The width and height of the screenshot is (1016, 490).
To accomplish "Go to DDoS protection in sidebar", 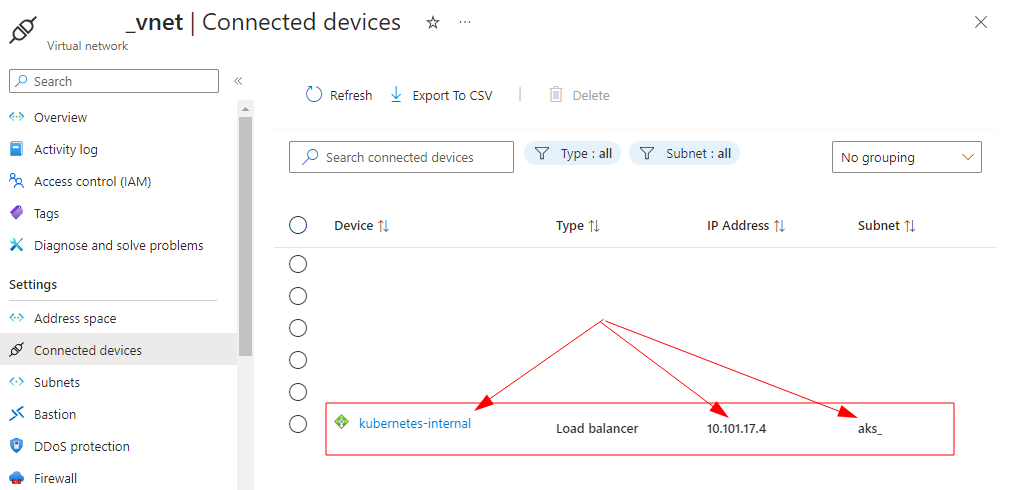I will pos(82,446).
